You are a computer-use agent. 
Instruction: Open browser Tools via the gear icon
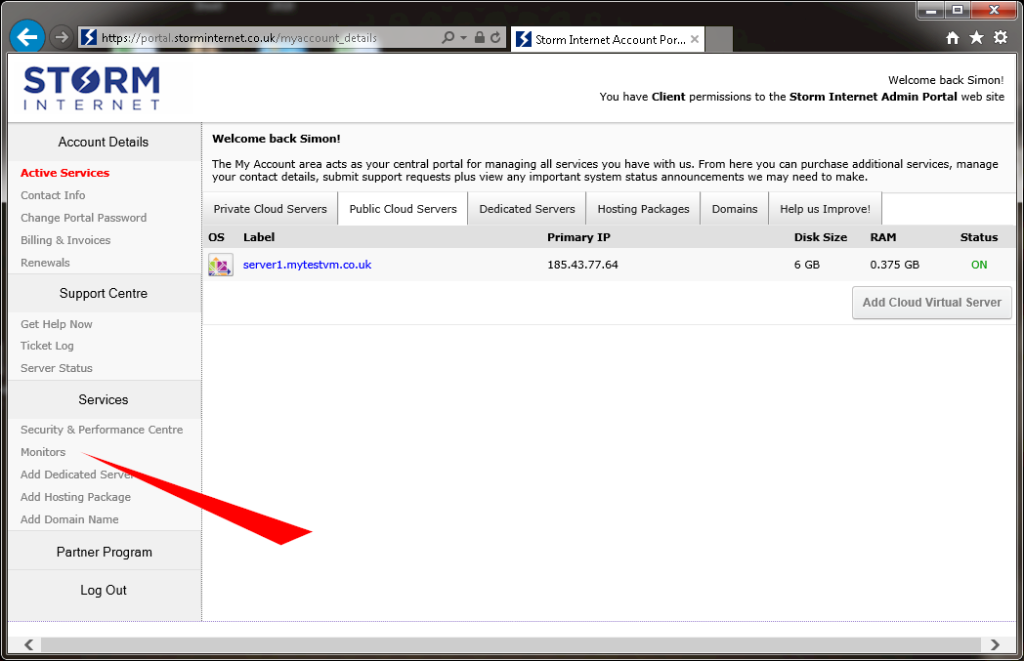[1000, 37]
